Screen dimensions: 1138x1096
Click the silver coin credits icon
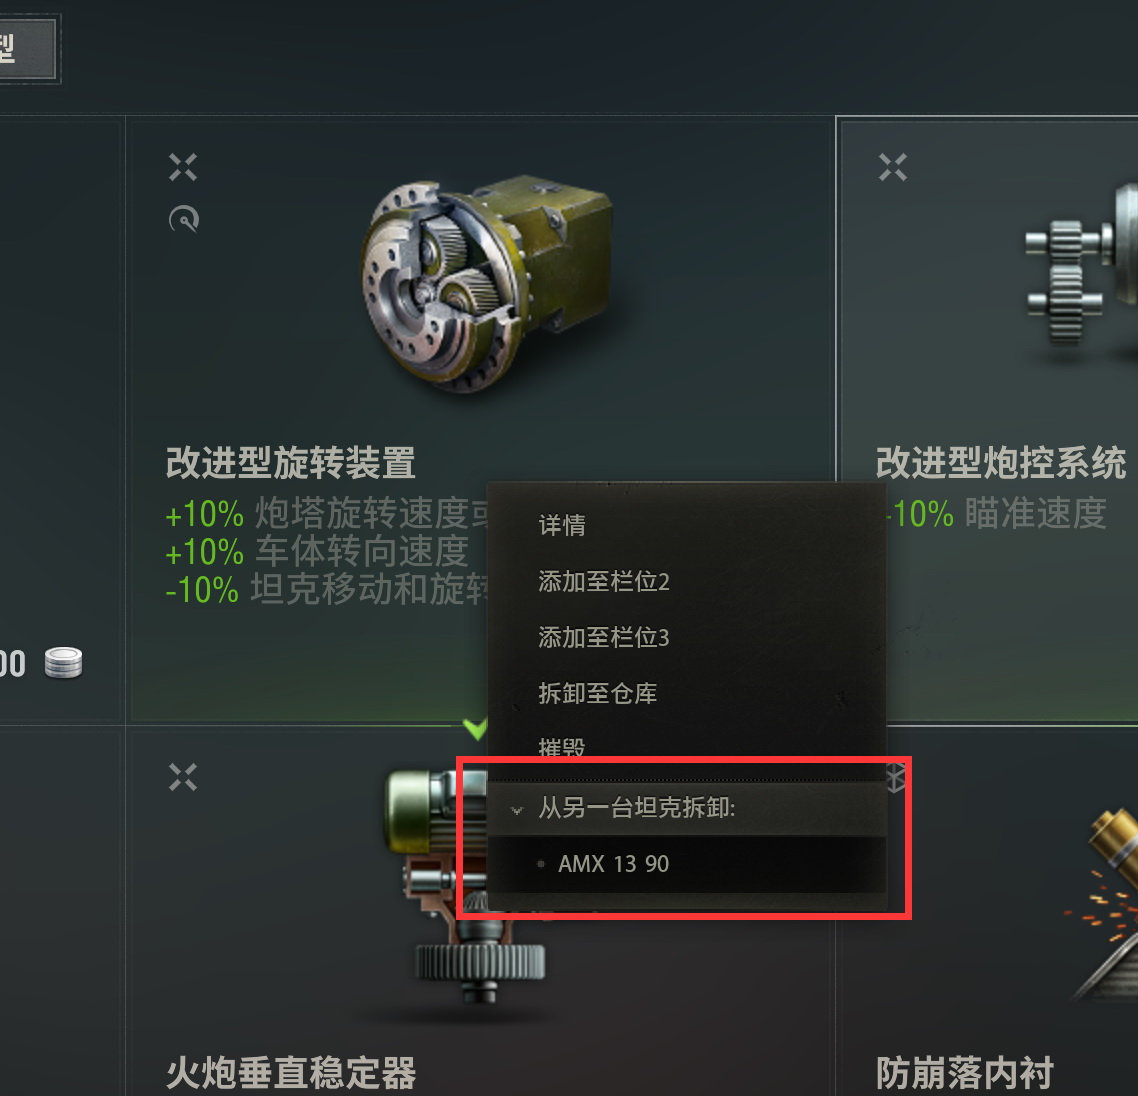(x=63, y=663)
